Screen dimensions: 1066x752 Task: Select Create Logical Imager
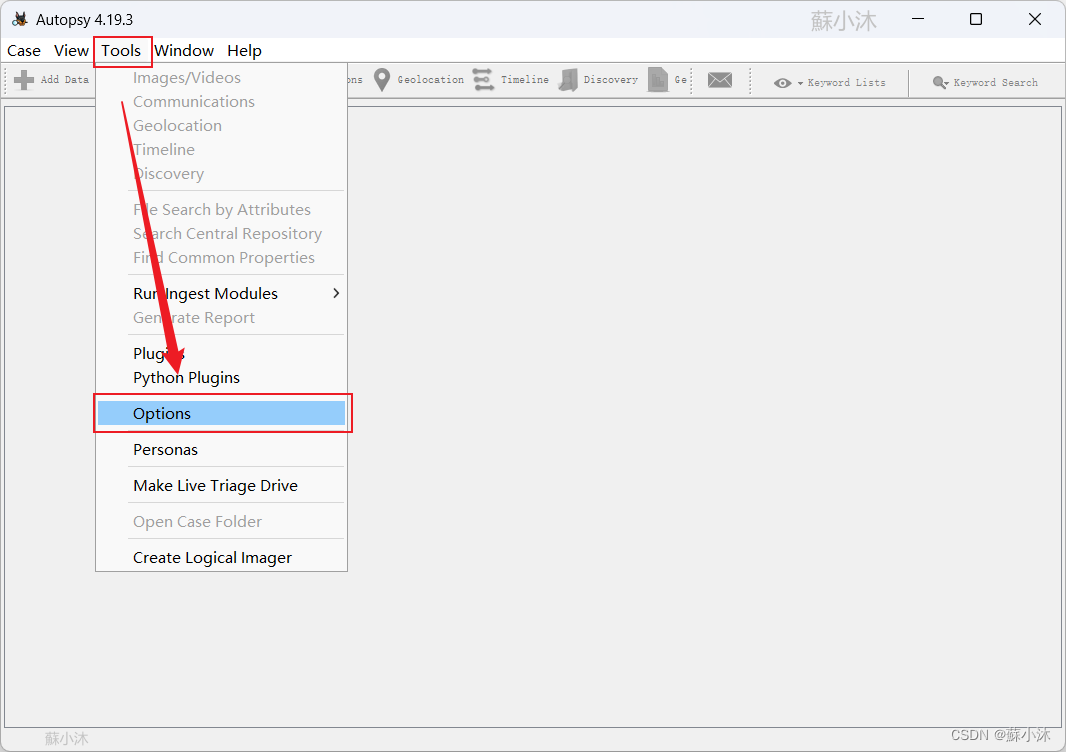pos(222,558)
